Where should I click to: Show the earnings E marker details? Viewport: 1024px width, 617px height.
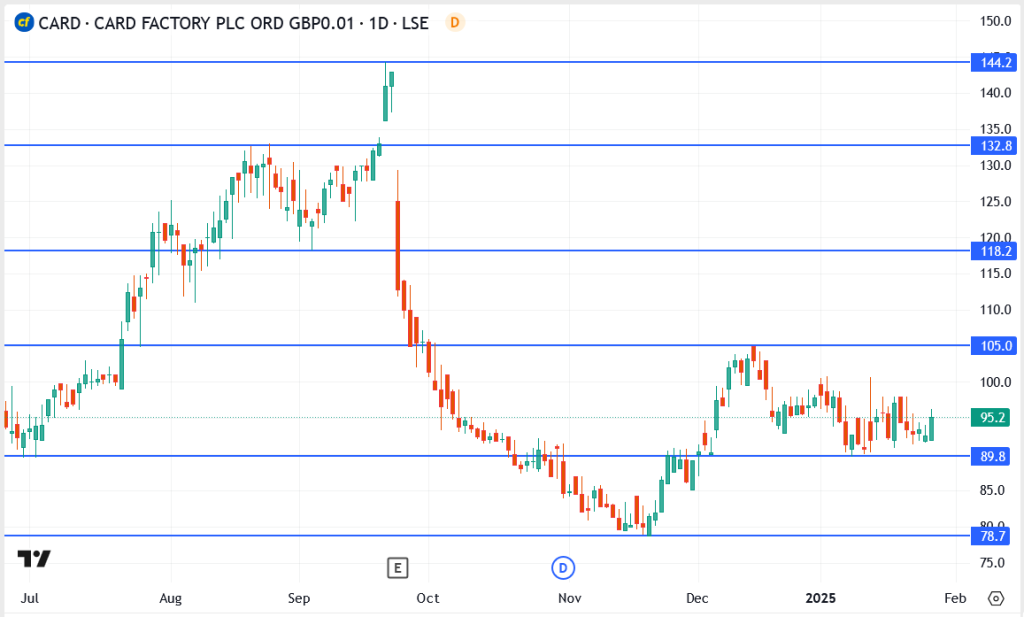[397, 568]
